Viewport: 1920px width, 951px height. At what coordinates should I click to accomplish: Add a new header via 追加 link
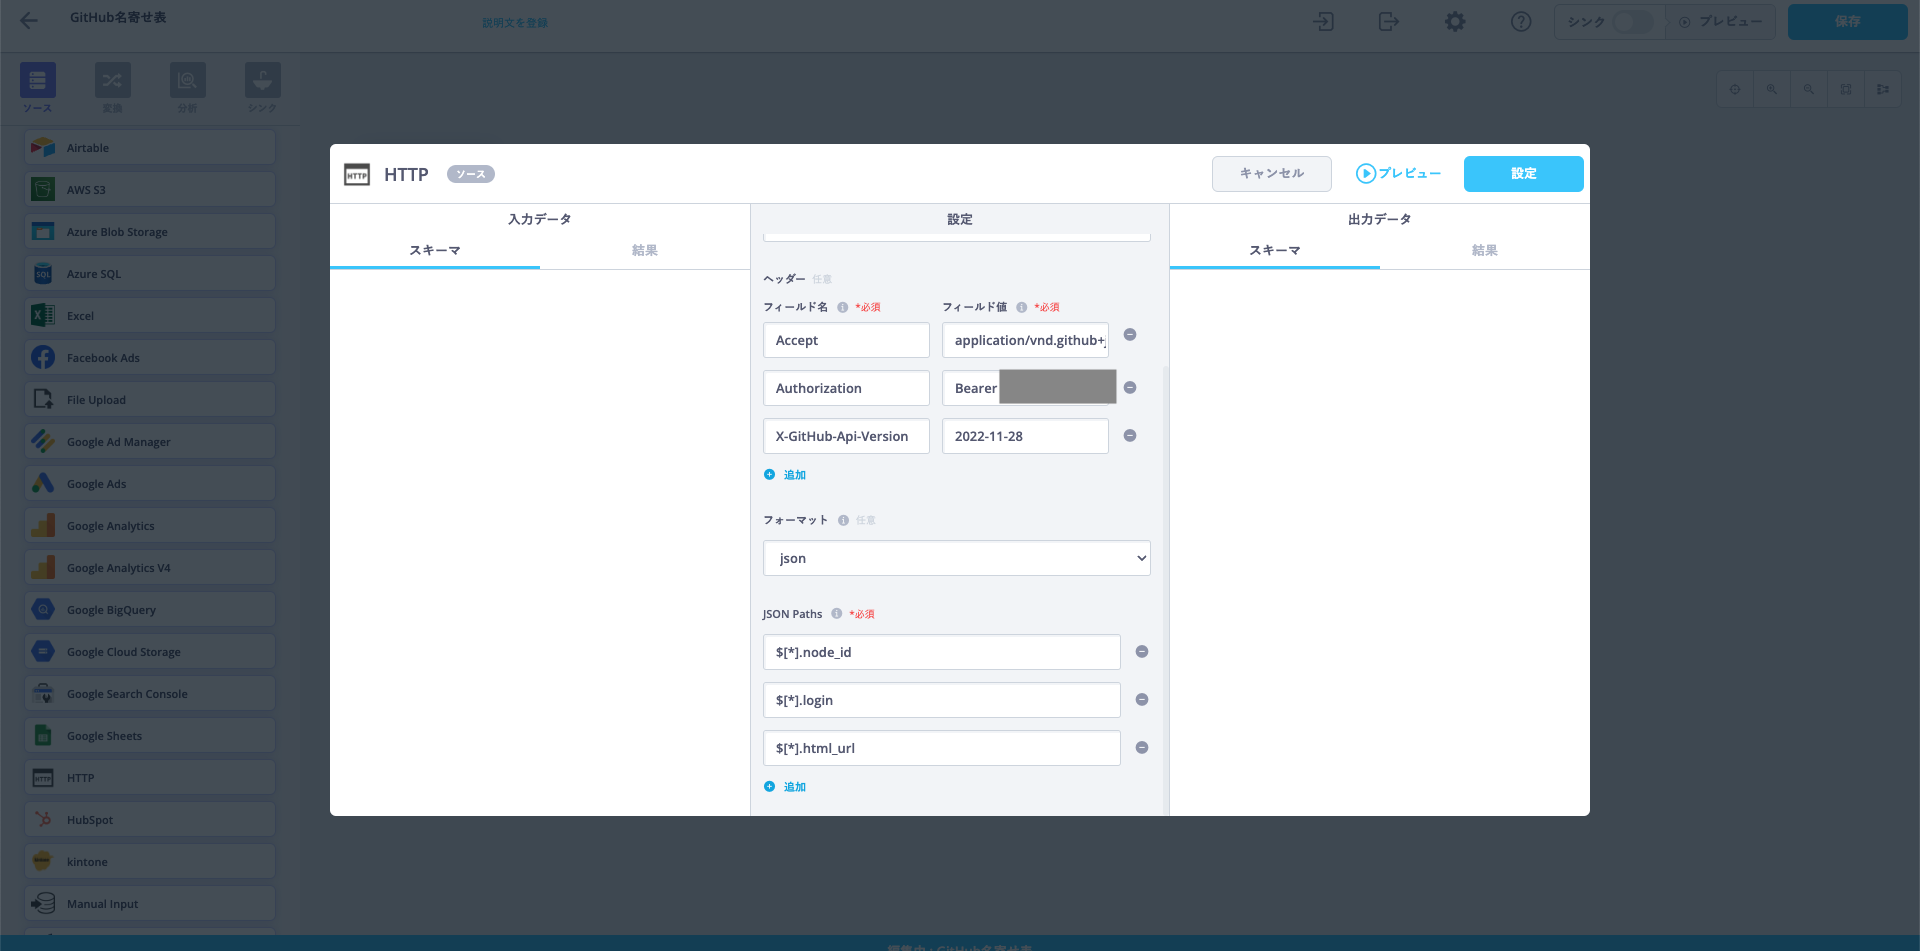794,475
